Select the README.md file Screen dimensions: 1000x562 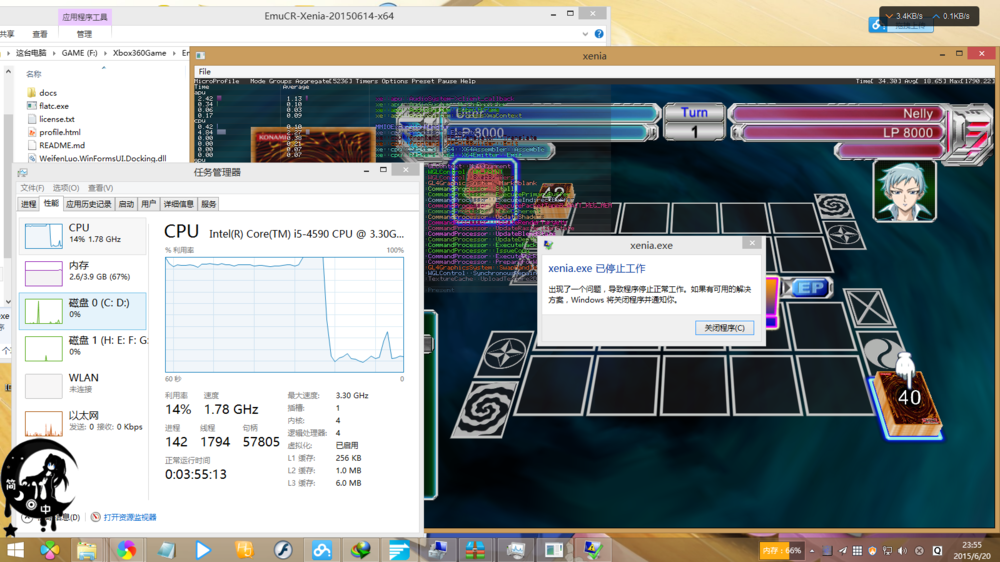pos(55,145)
